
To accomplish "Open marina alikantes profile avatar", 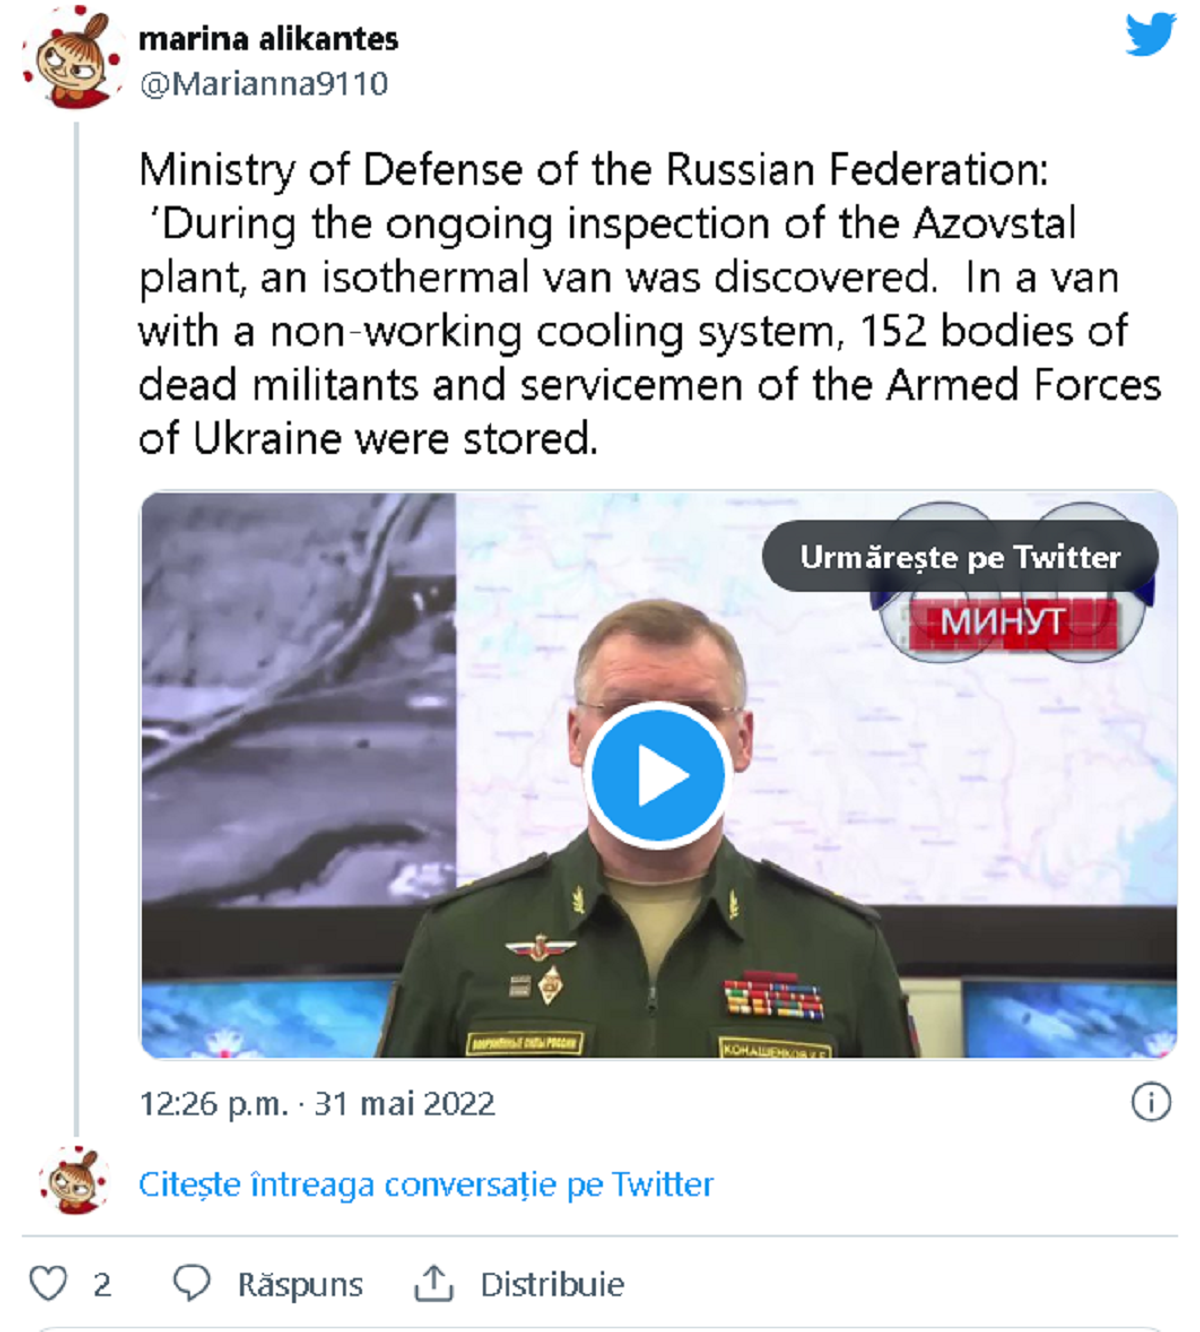I will pyautogui.click(x=73, y=58).
